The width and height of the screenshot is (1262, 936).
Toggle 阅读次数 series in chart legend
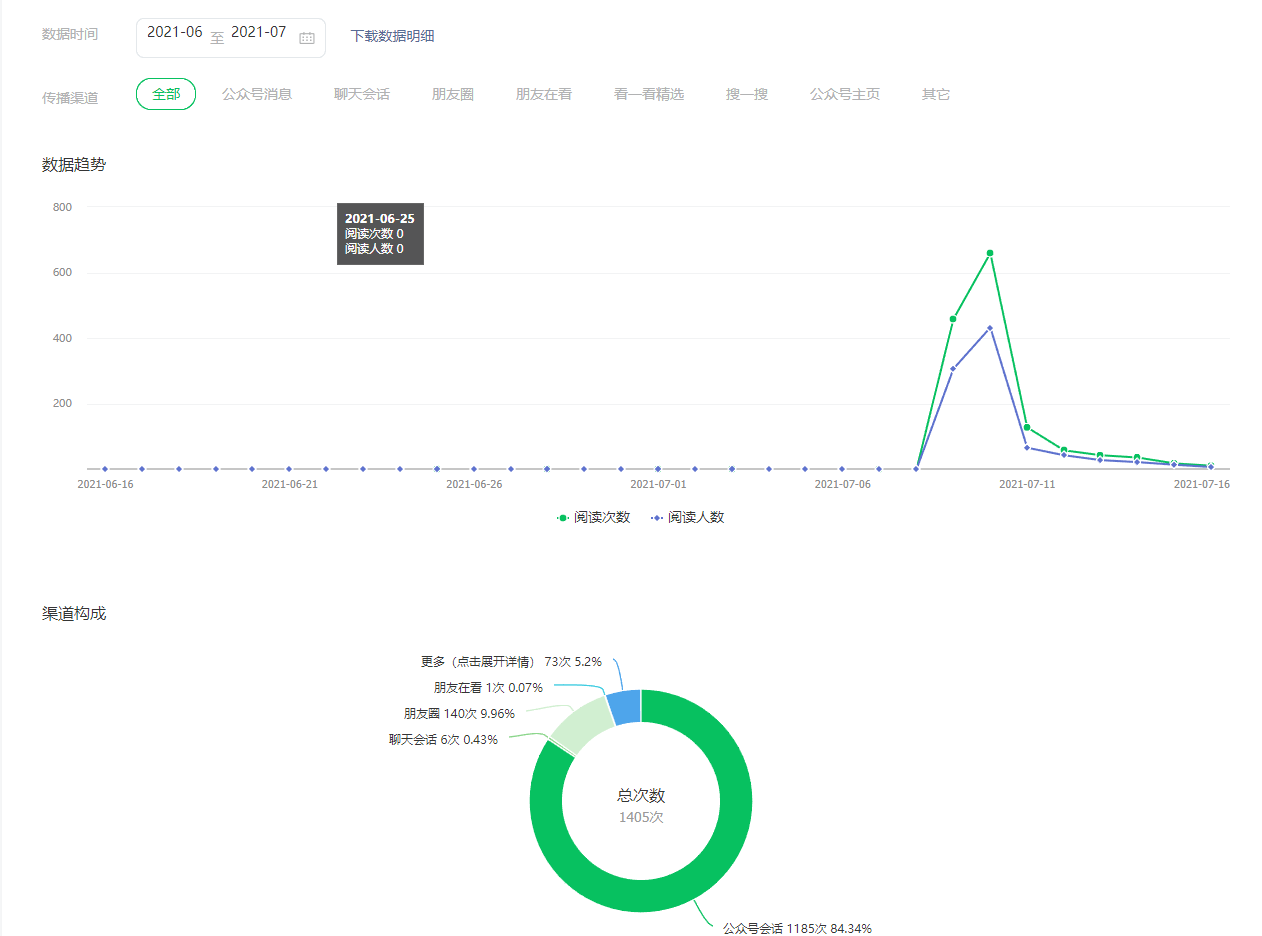click(x=595, y=518)
